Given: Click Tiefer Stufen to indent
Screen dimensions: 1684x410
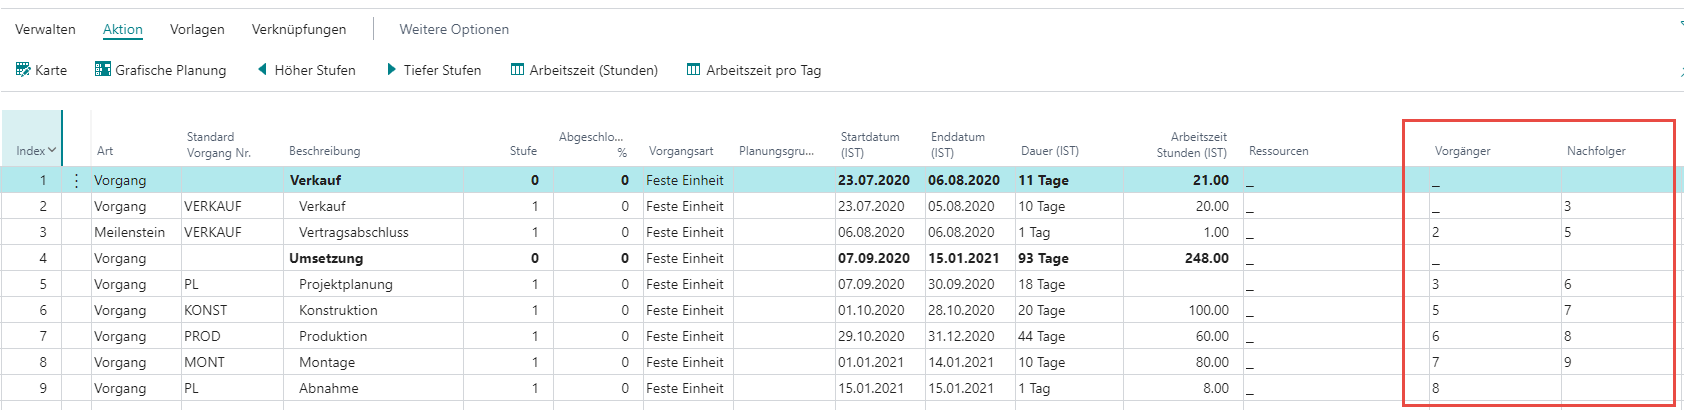Looking at the screenshot, I should [442, 70].
